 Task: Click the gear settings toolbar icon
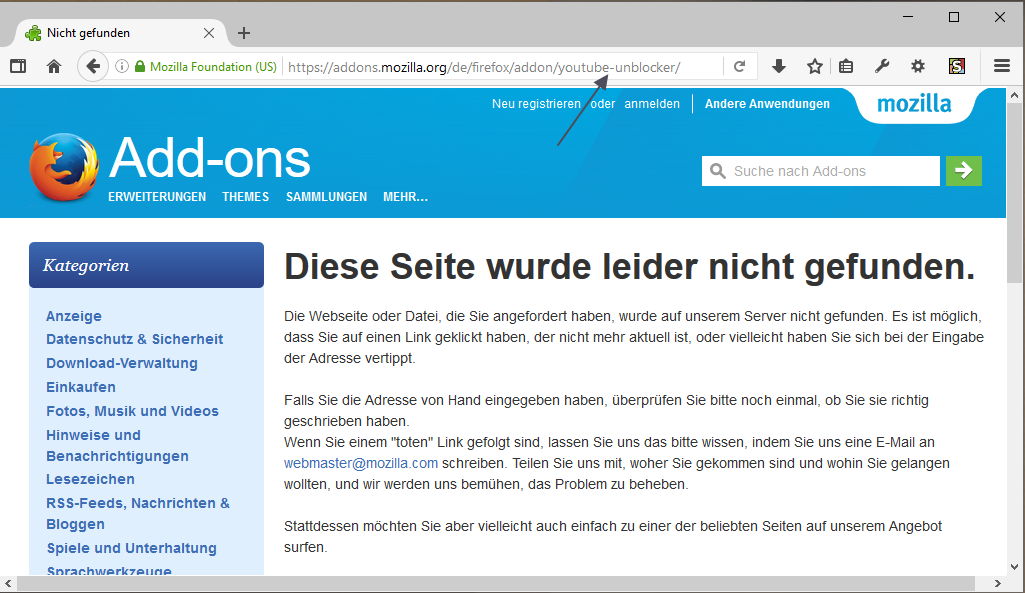(x=918, y=66)
